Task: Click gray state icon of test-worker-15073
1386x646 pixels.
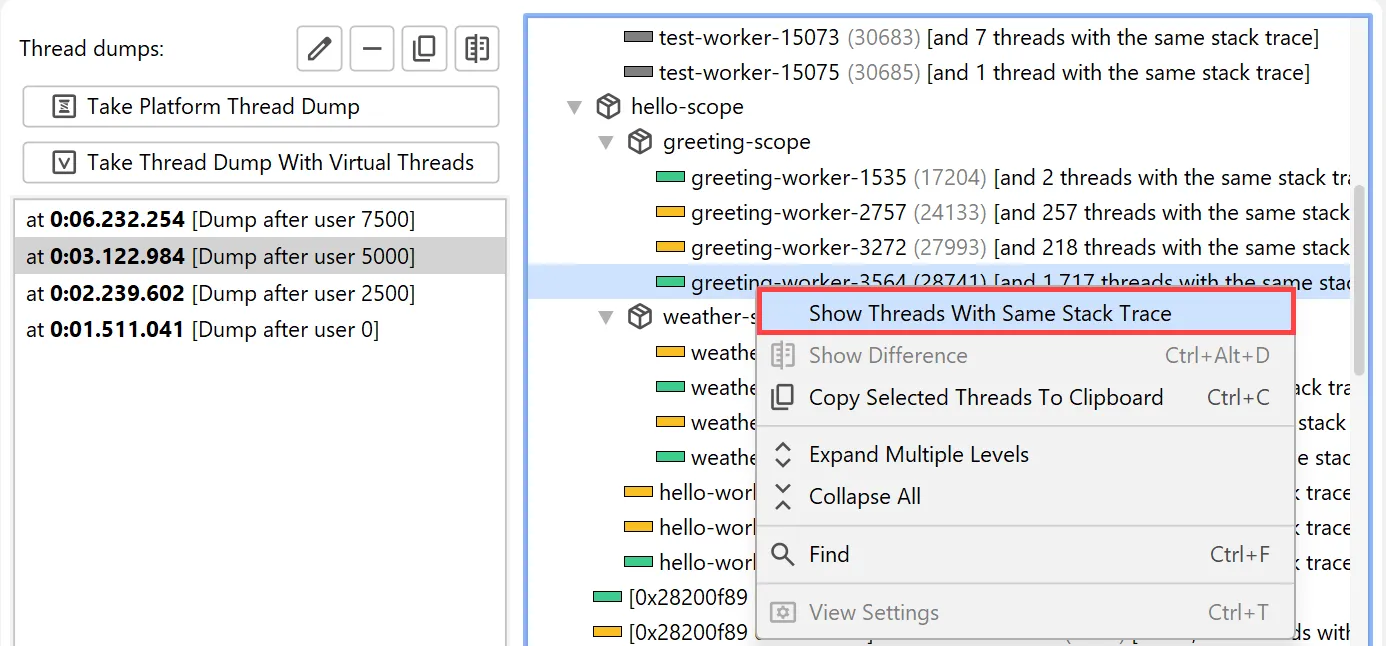Action: (x=638, y=38)
